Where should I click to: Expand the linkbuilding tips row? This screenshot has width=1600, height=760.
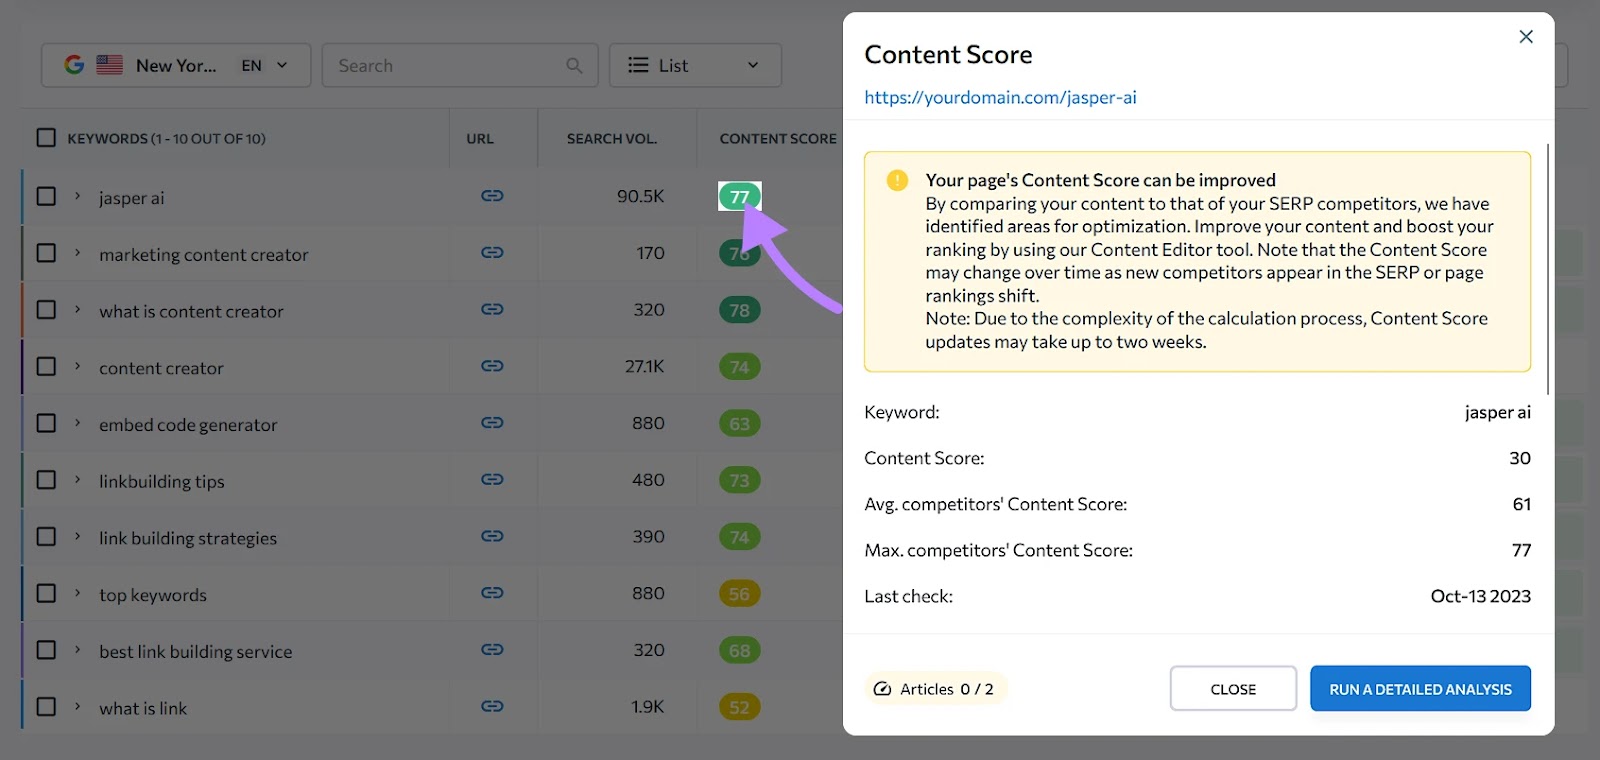(77, 480)
